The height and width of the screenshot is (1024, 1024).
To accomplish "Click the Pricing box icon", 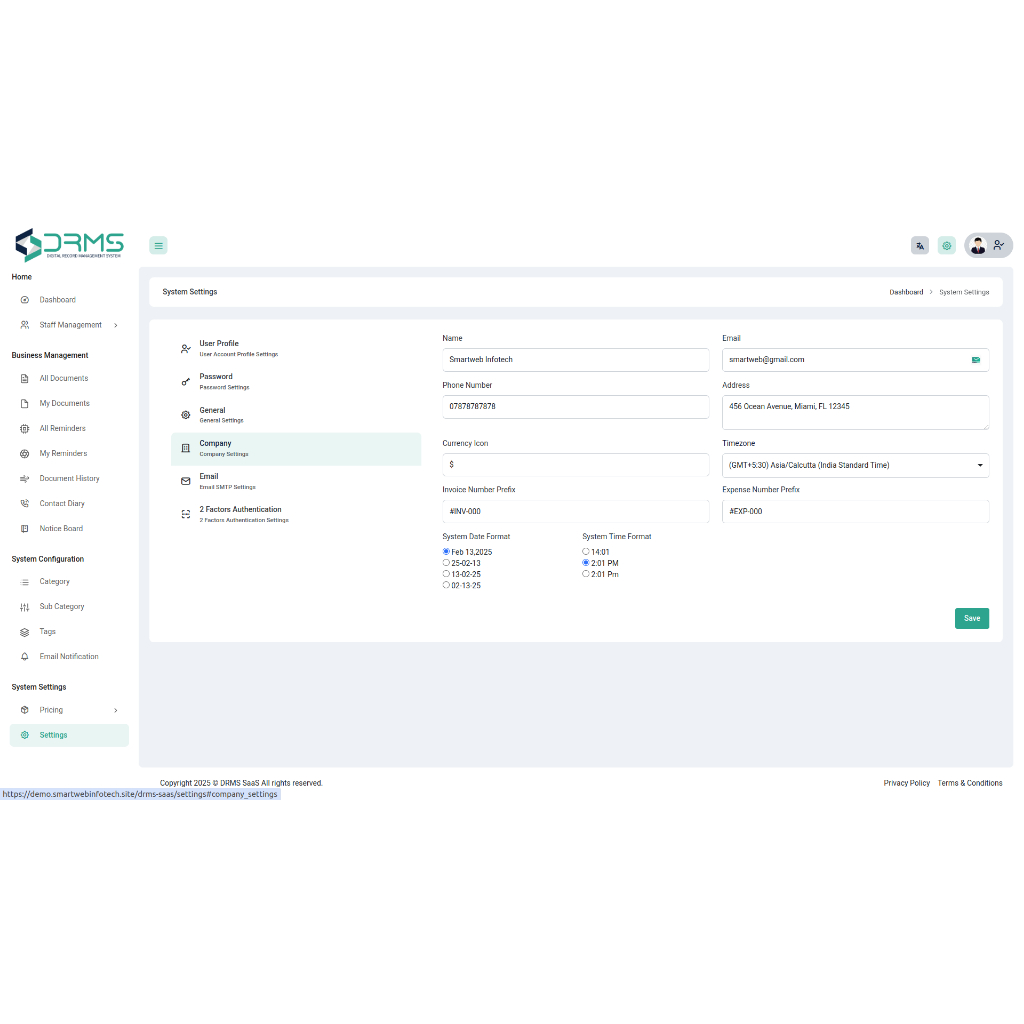I will [x=25, y=710].
